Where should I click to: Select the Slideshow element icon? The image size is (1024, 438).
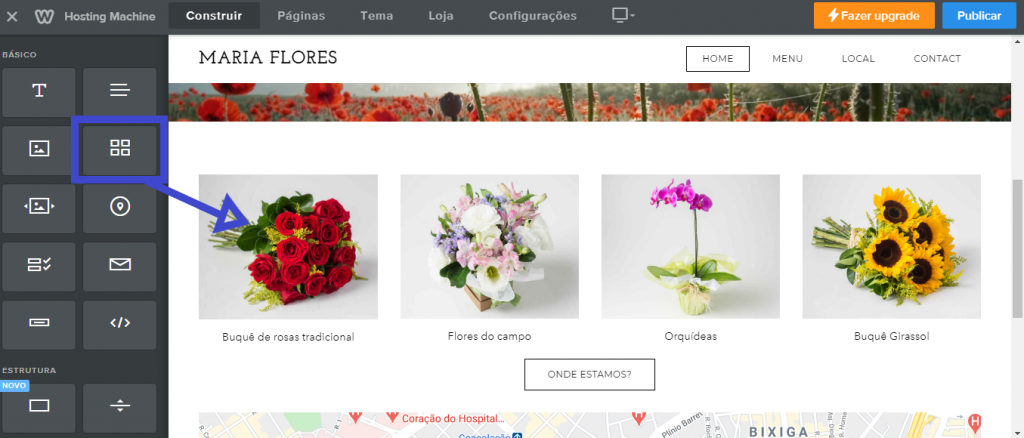click(x=39, y=207)
